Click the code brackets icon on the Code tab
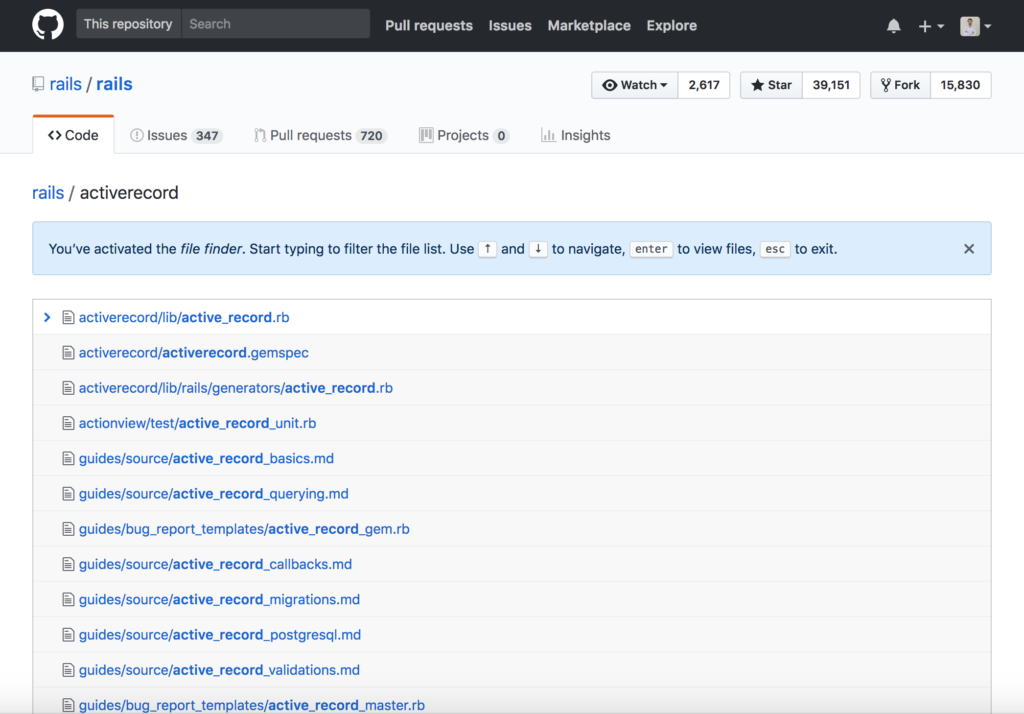Viewport: 1024px width, 714px height. click(x=57, y=134)
